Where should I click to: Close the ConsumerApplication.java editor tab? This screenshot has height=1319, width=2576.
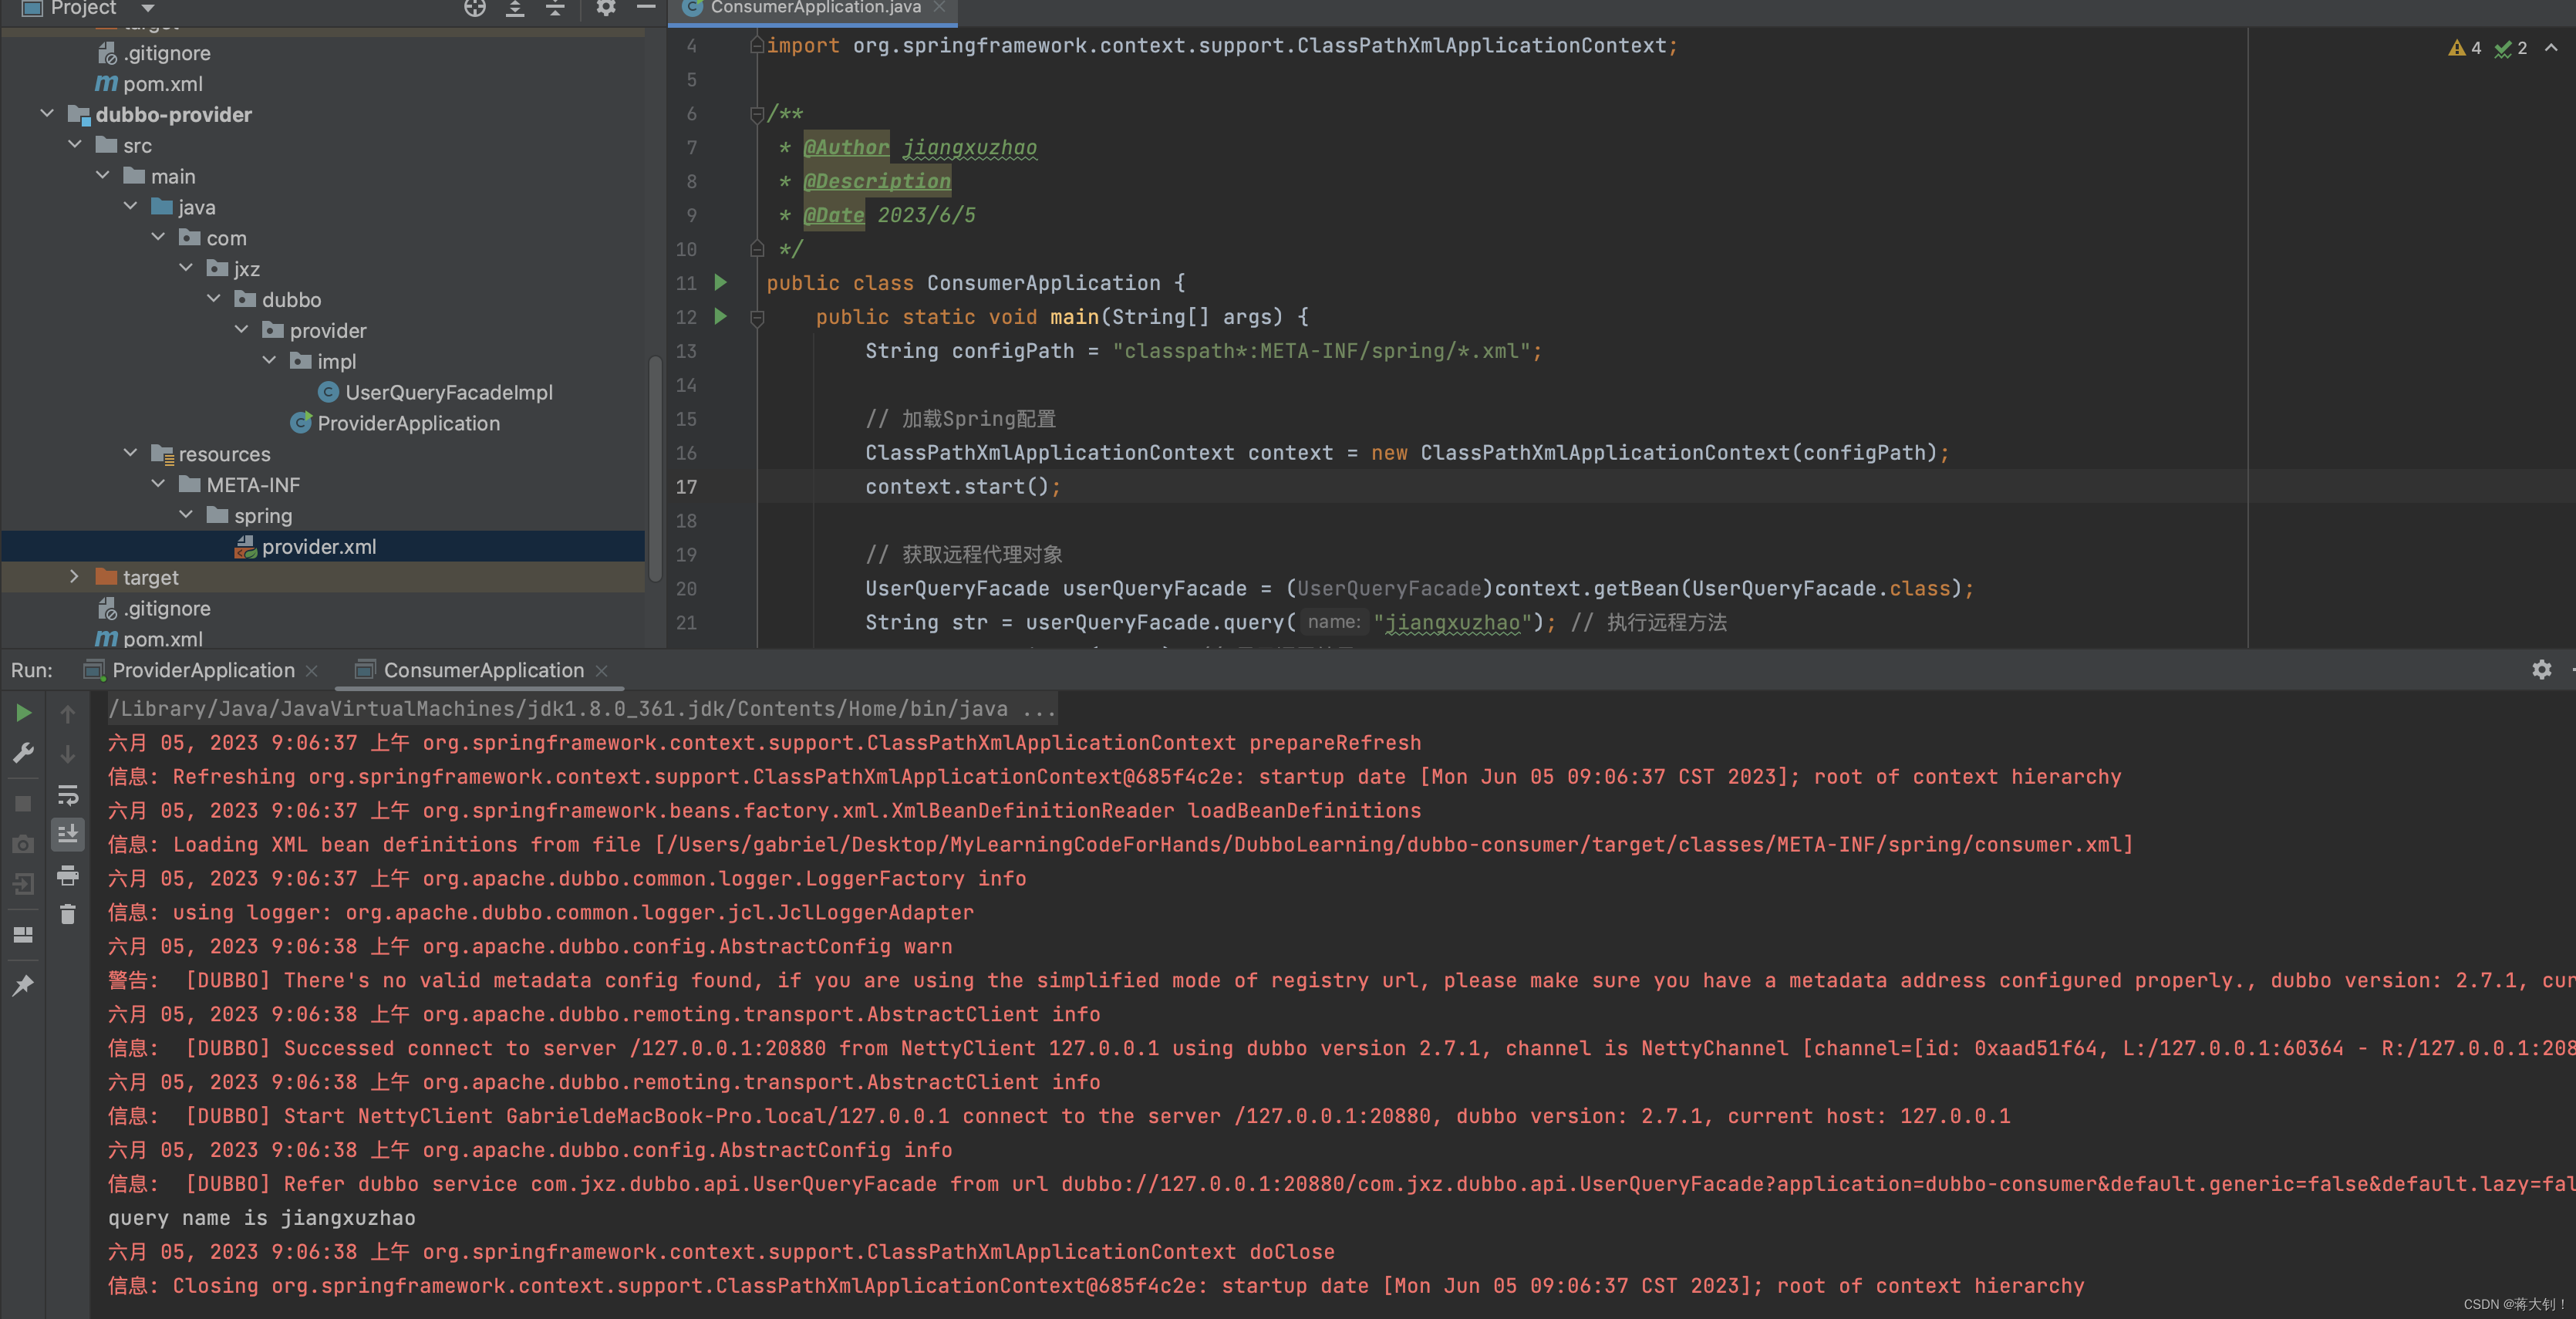pos(939,8)
